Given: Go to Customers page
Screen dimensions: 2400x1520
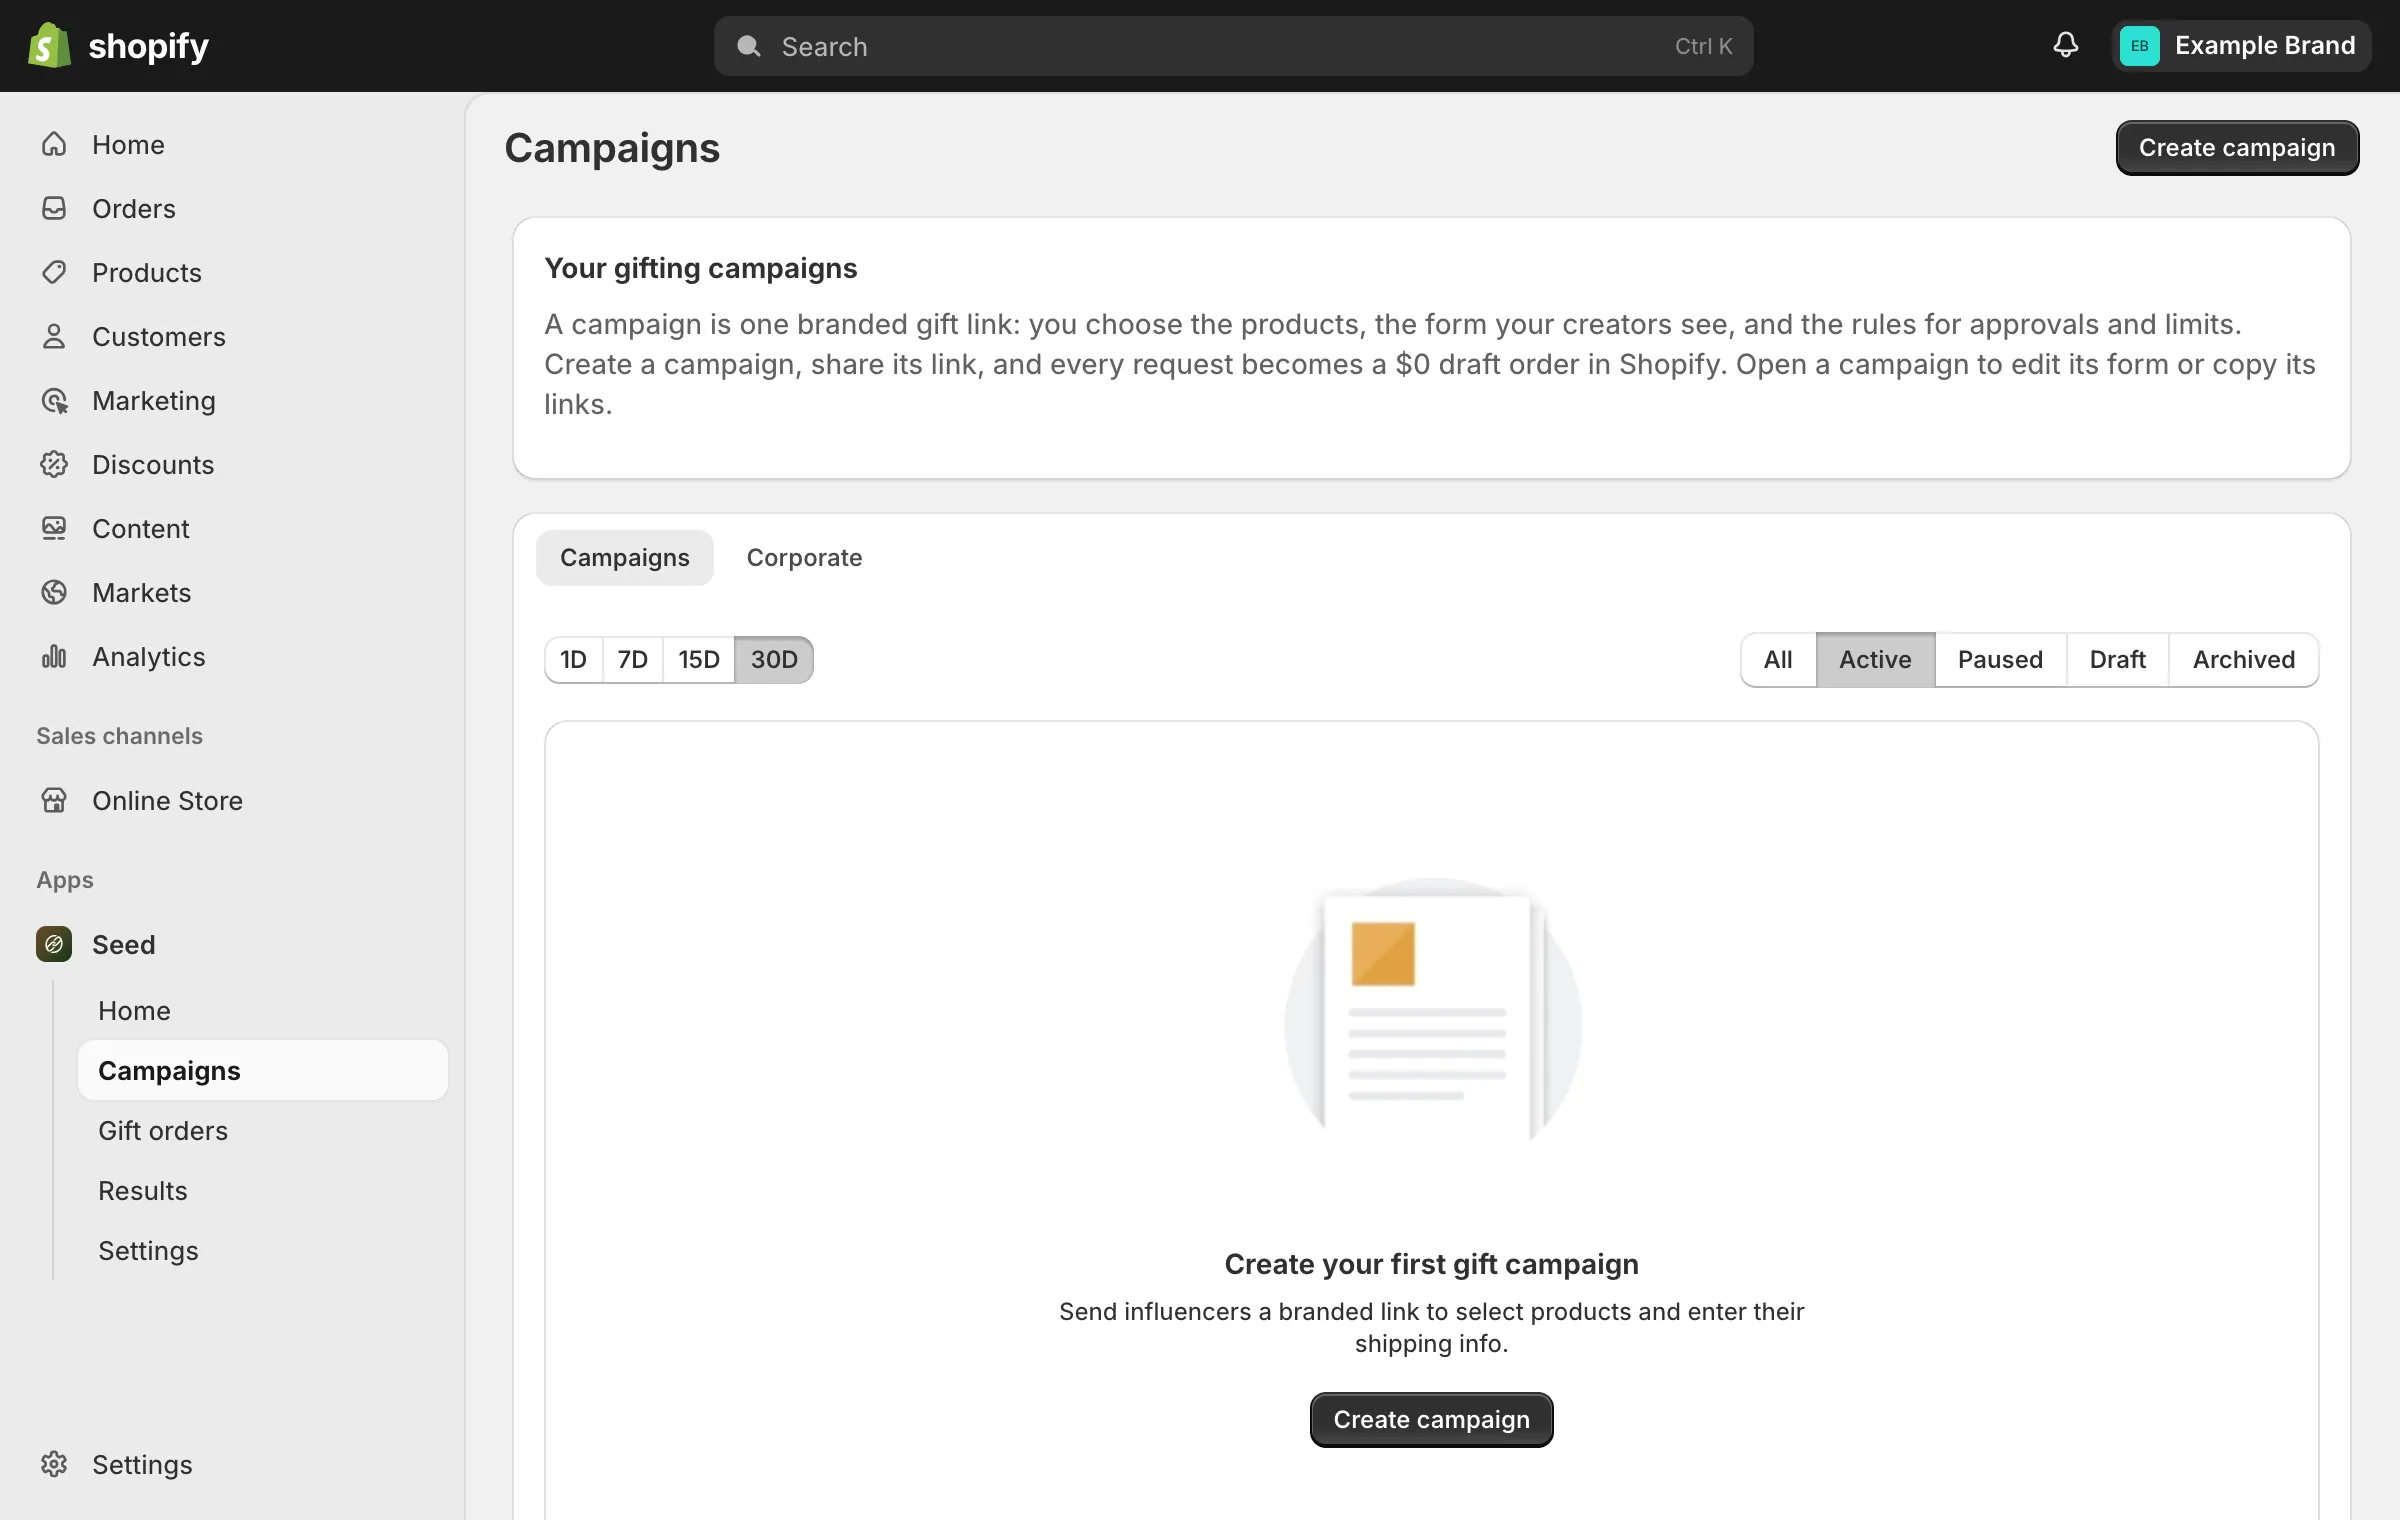Looking at the screenshot, I should click(159, 336).
